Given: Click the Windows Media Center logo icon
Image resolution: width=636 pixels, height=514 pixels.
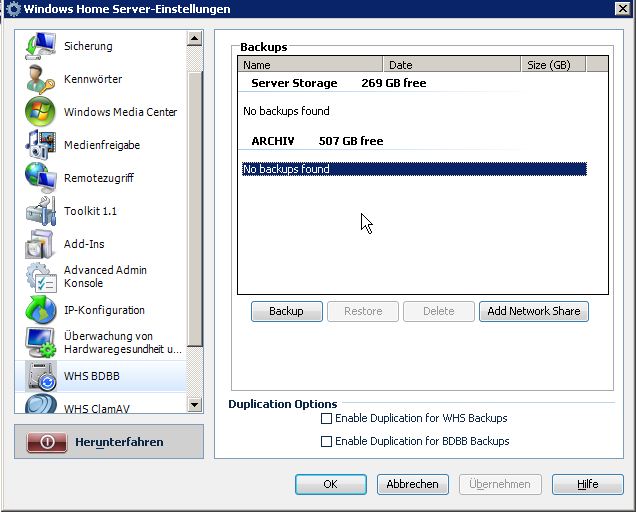Looking at the screenshot, I should pos(40,112).
